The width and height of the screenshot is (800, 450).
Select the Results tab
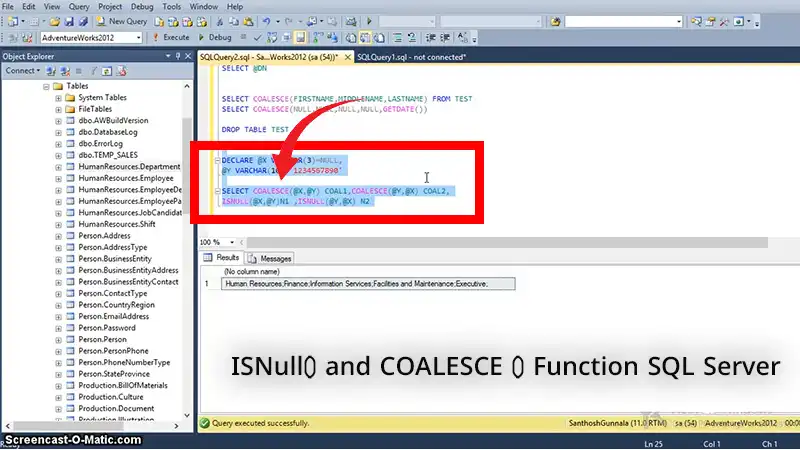[222, 258]
